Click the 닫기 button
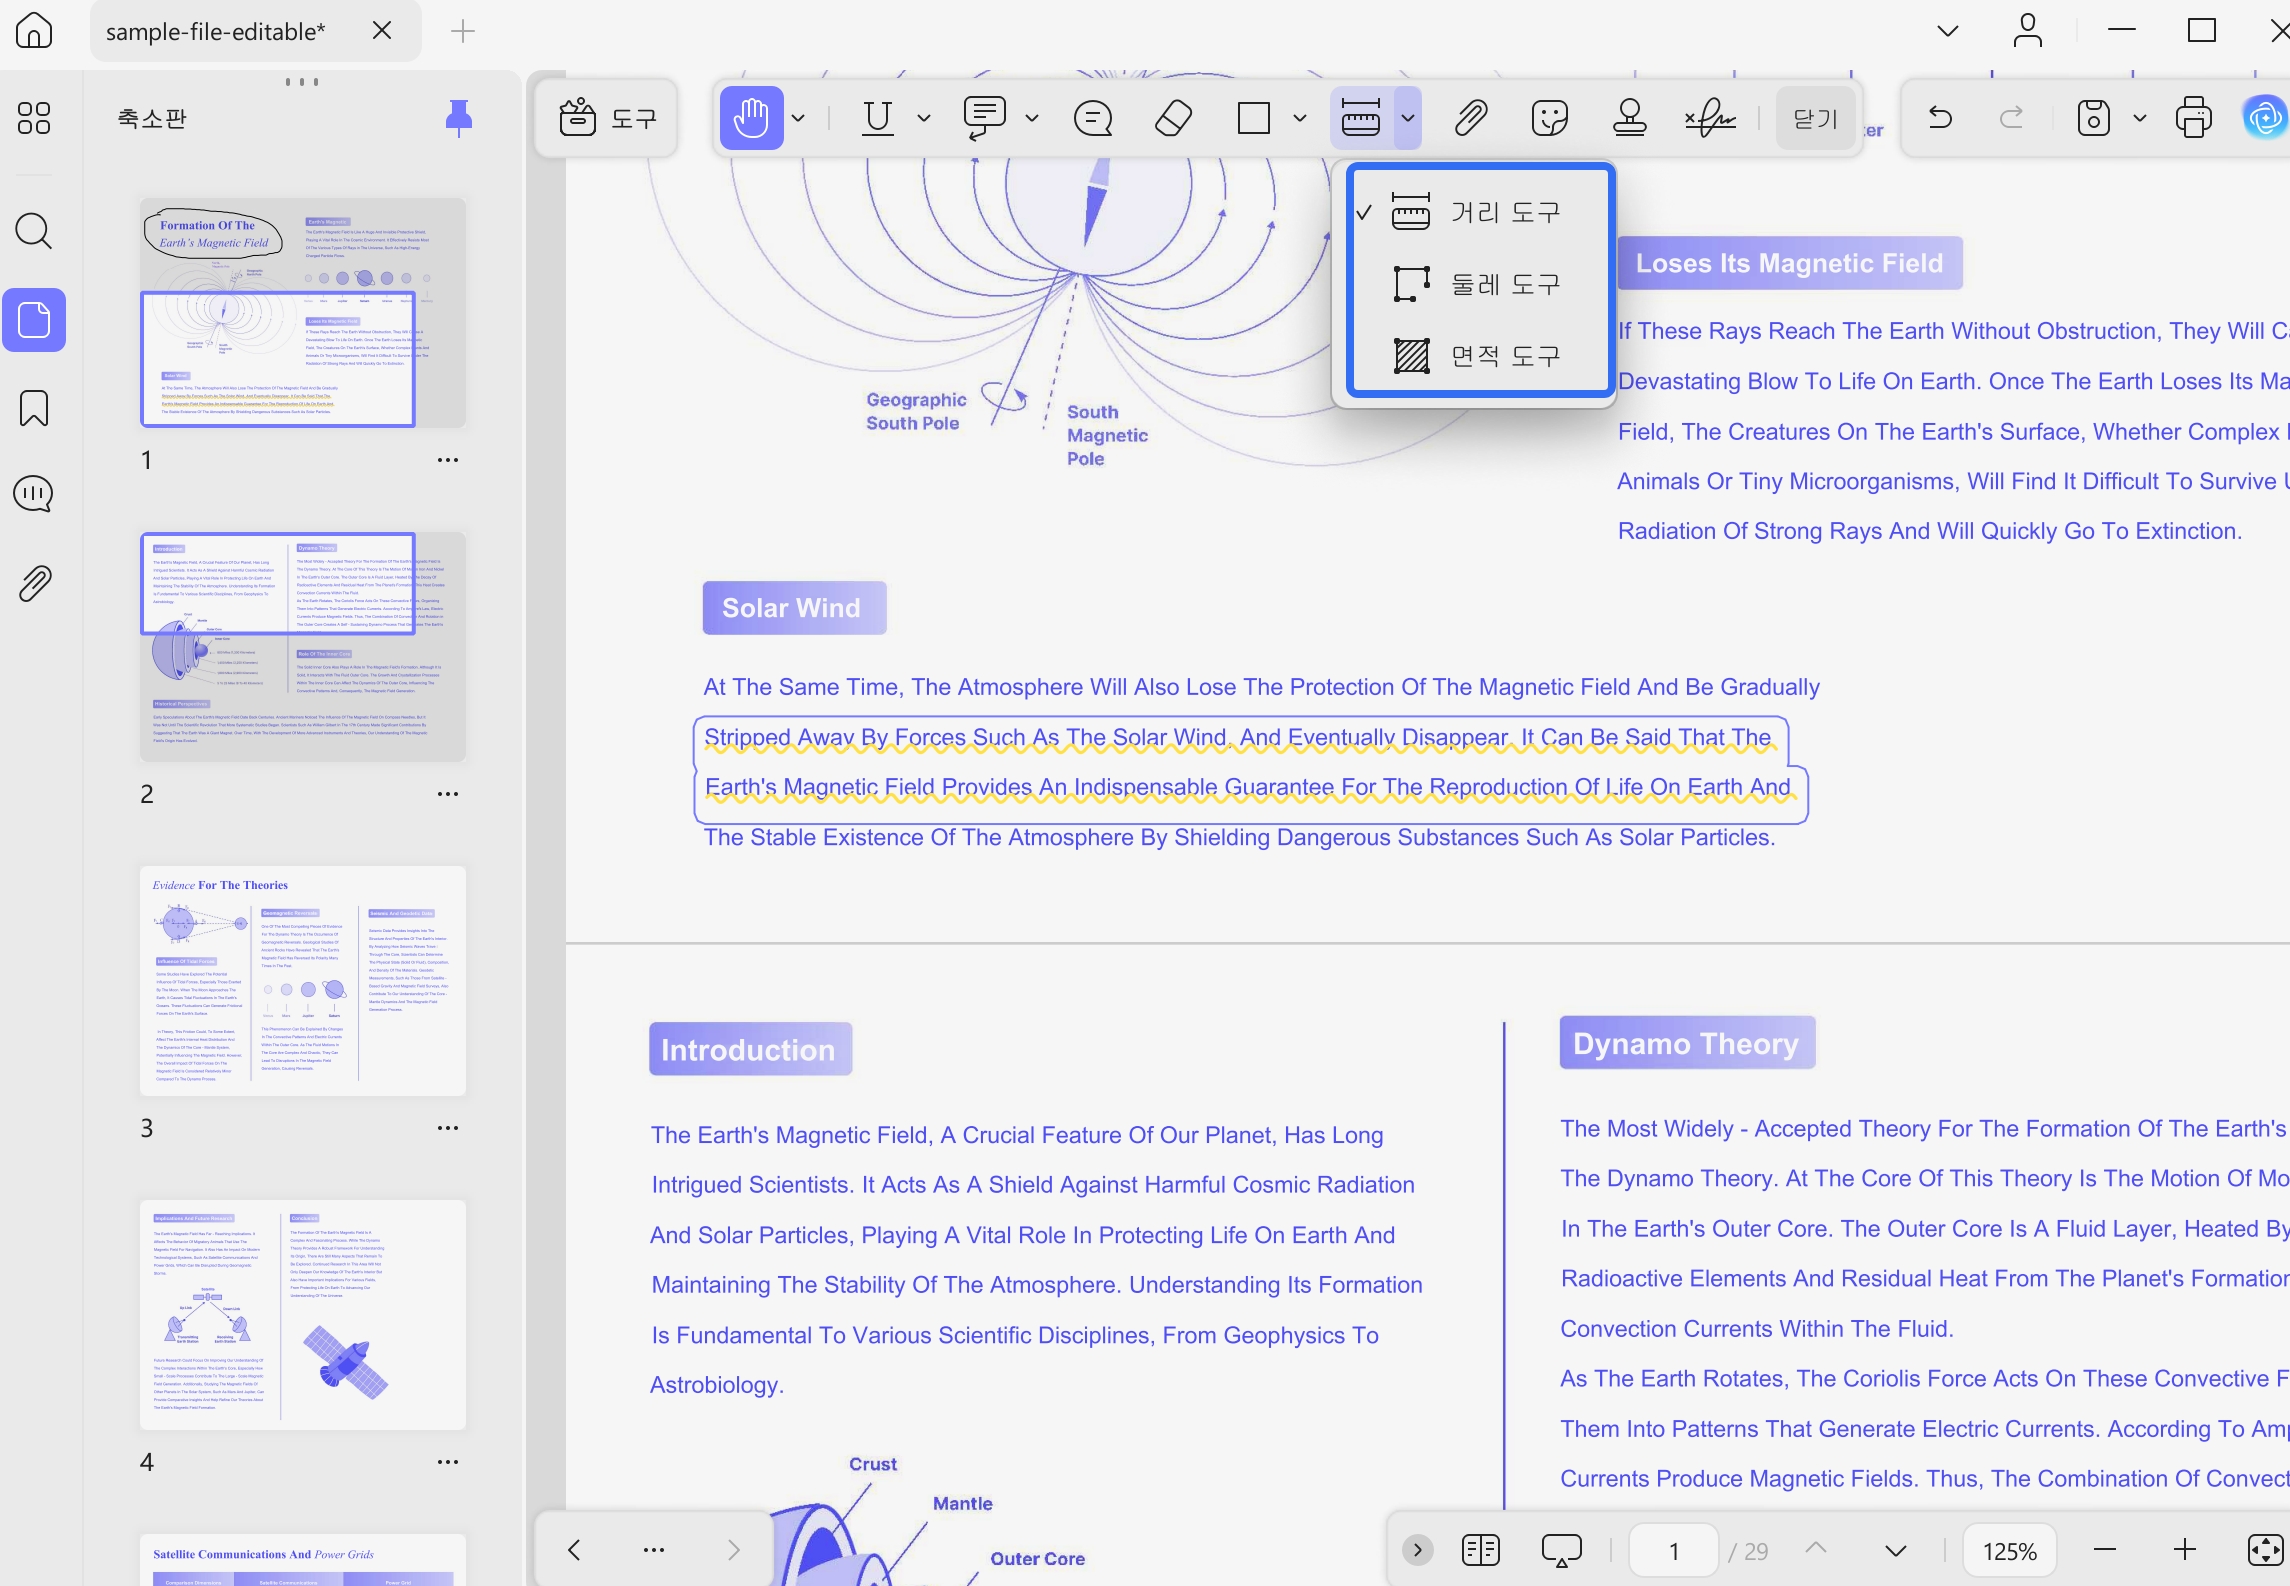 (1815, 118)
